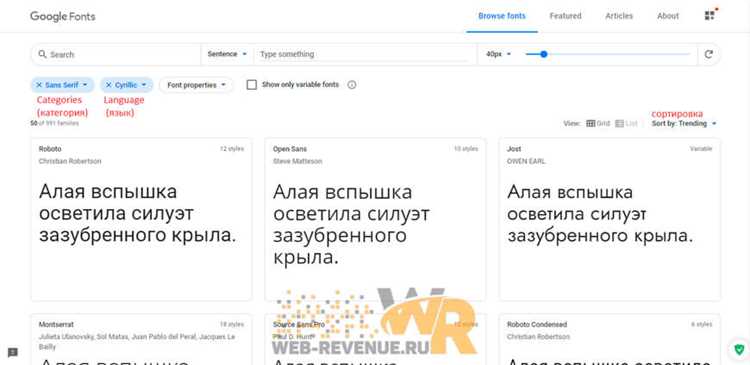750x365 pixels.
Task: Click Christian Robertson under Roboto
Action: [x=70, y=161]
